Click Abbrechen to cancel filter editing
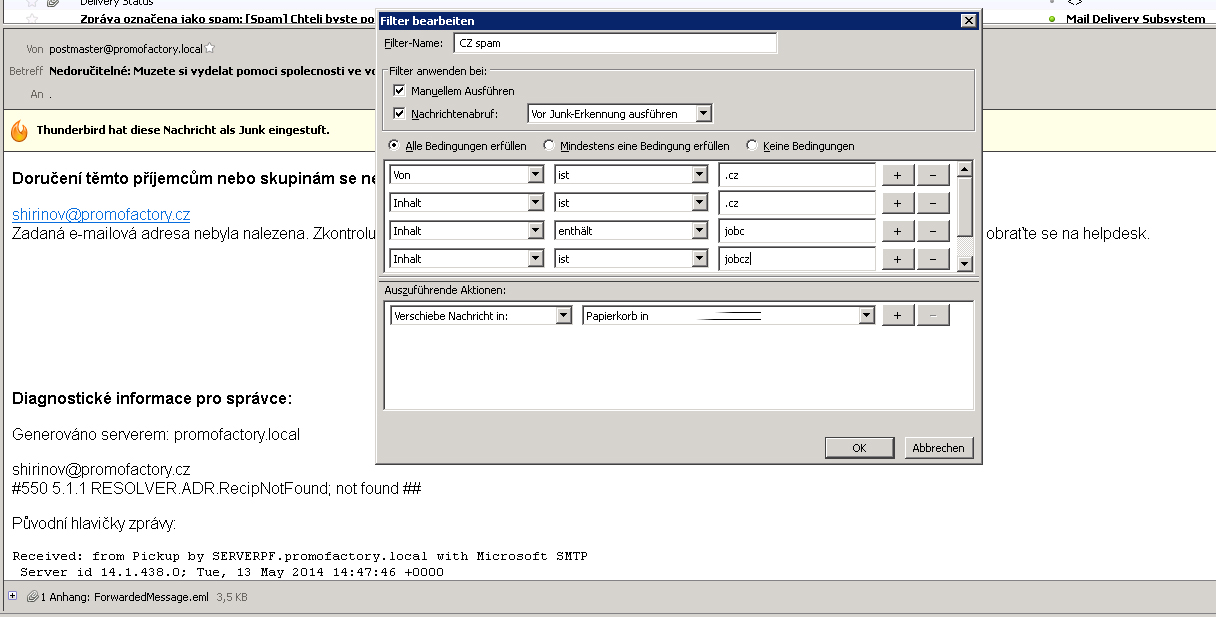The image size is (1216, 617). (938, 448)
